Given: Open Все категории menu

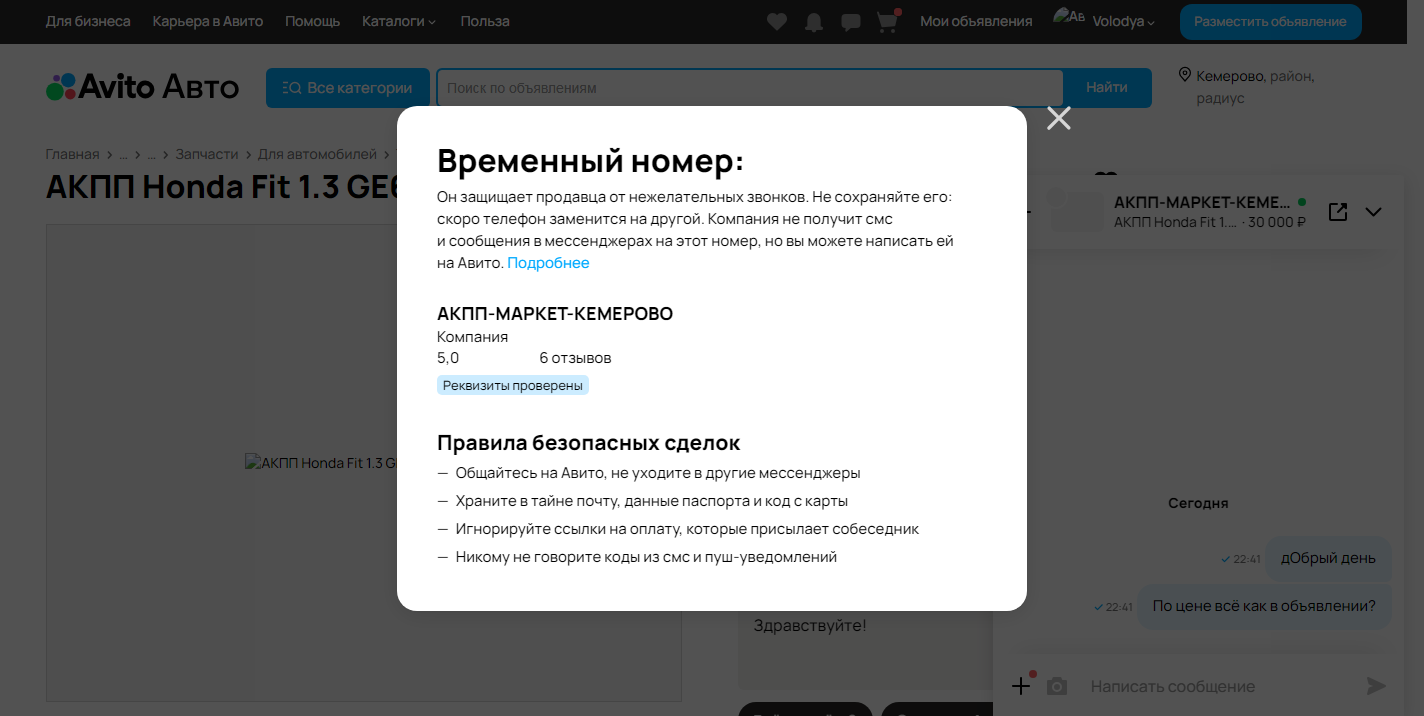Looking at the screenshot, I should [x=348, y=88].
